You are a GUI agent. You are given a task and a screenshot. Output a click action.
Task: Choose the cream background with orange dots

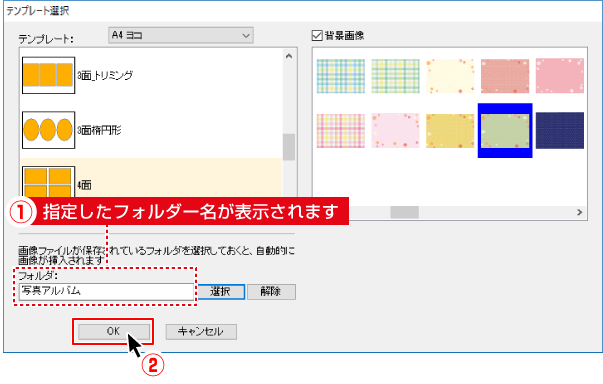[450, 76]
